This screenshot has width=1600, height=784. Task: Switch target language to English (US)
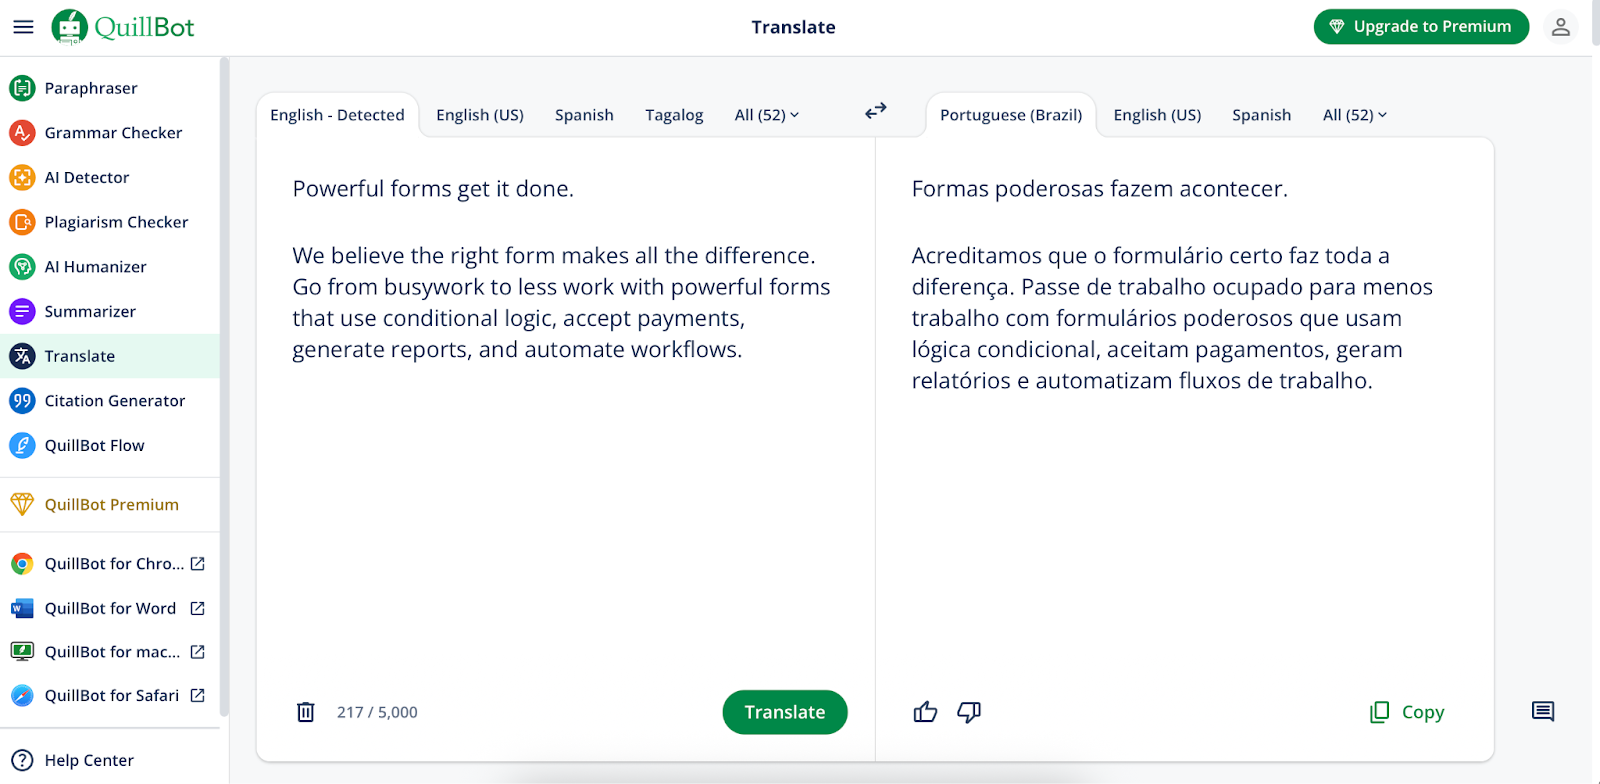click(x=1157, y=115)
